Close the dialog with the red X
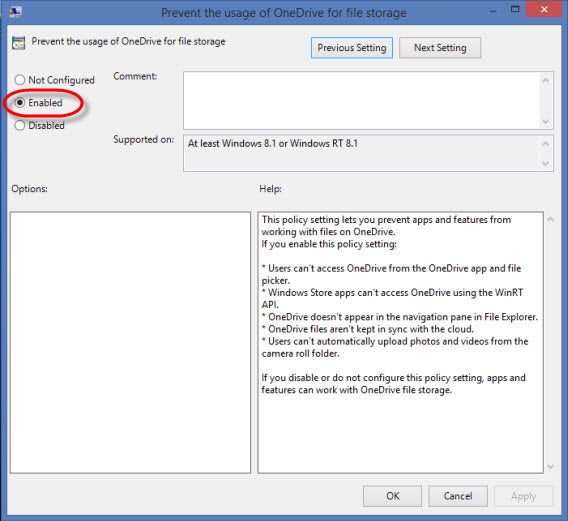Screen dimensions: 568x521 [x=544, y=9]
